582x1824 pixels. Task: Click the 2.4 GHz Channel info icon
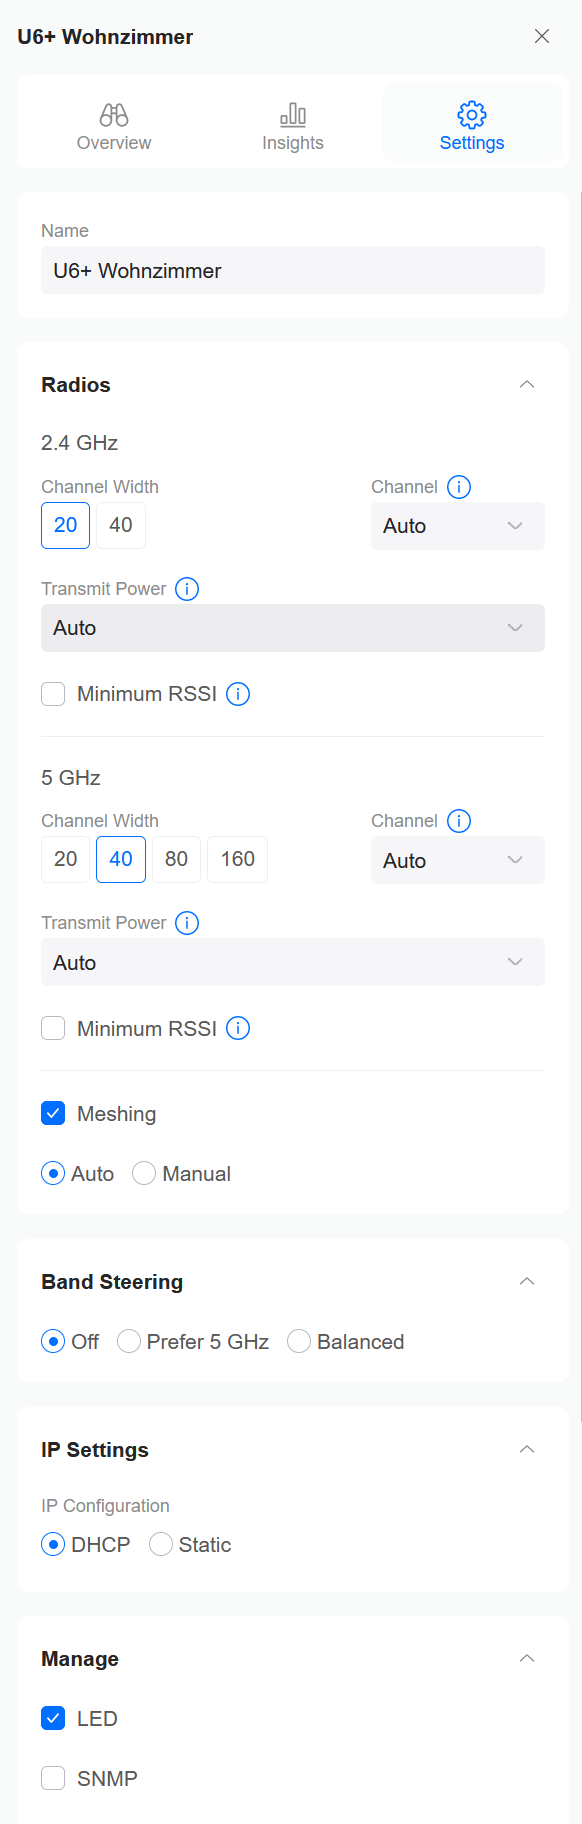coord(459,487)
